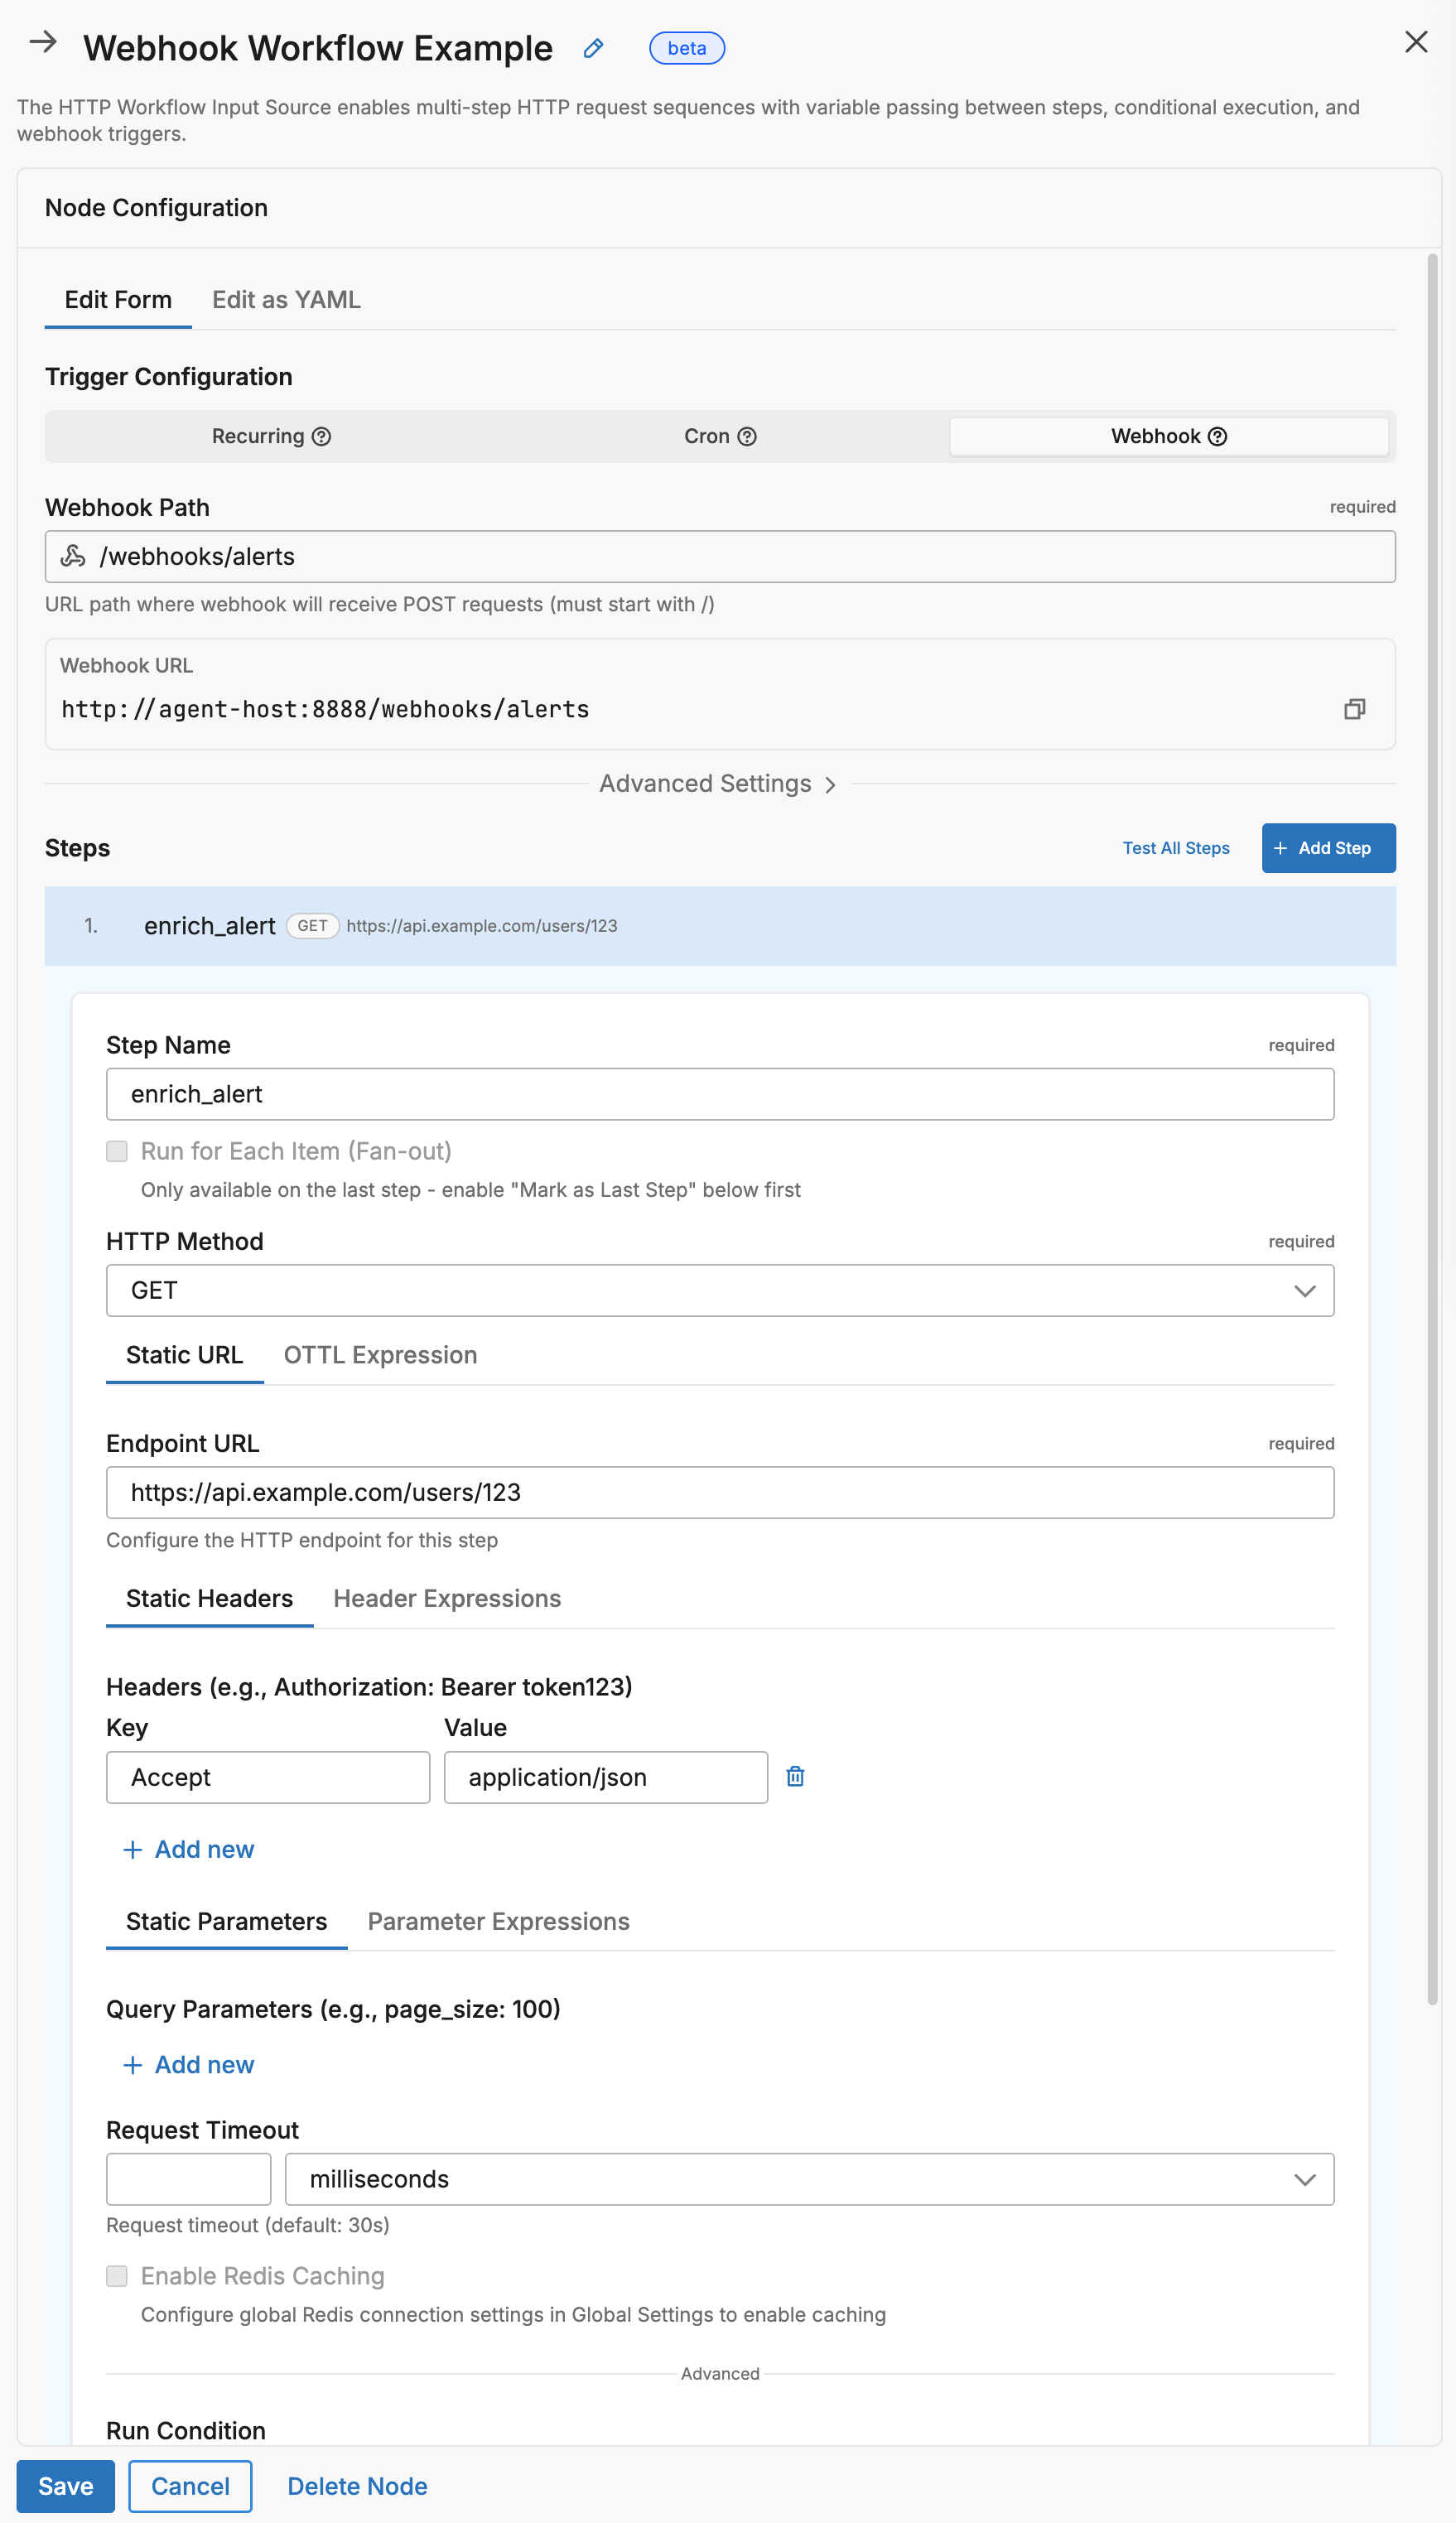This screenshot has height=2523, width=1456.
Task: Copy the webhook URL using the copy icon
Action: click(x=1355, y=709)
